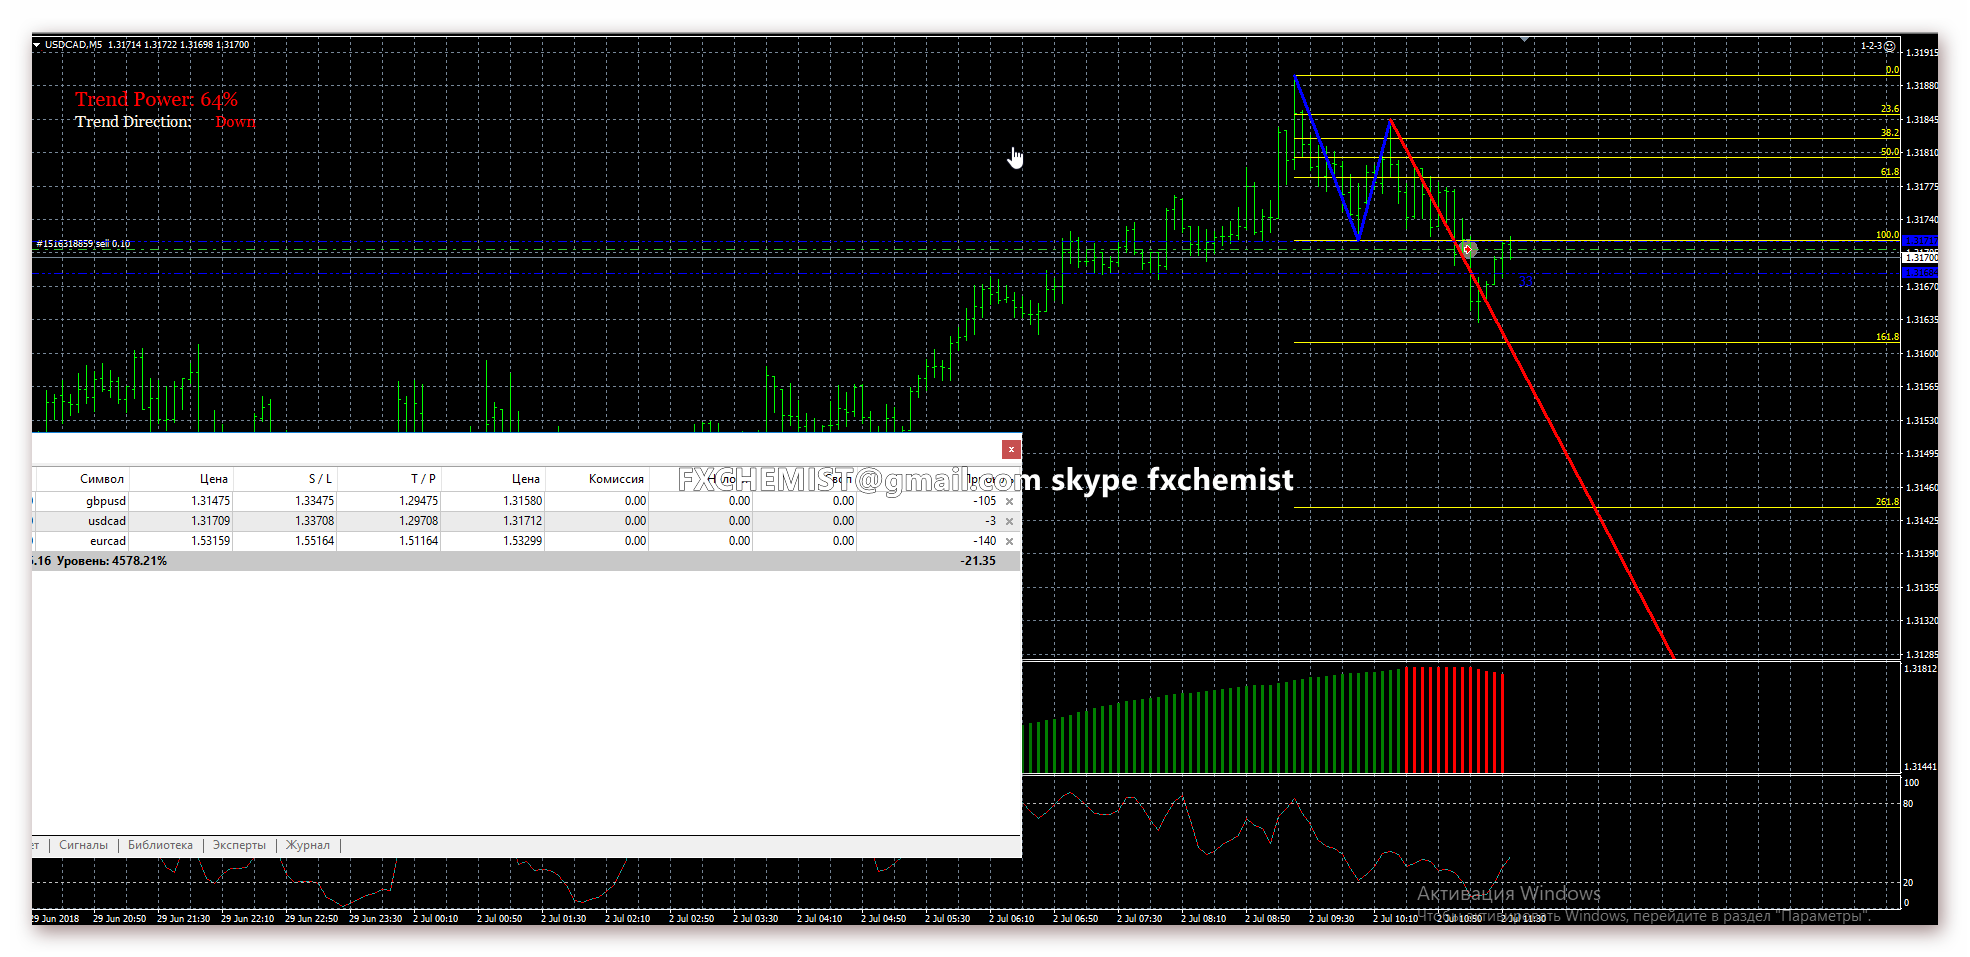Click eurcad open price 1.53159

(x=210, y=541)
